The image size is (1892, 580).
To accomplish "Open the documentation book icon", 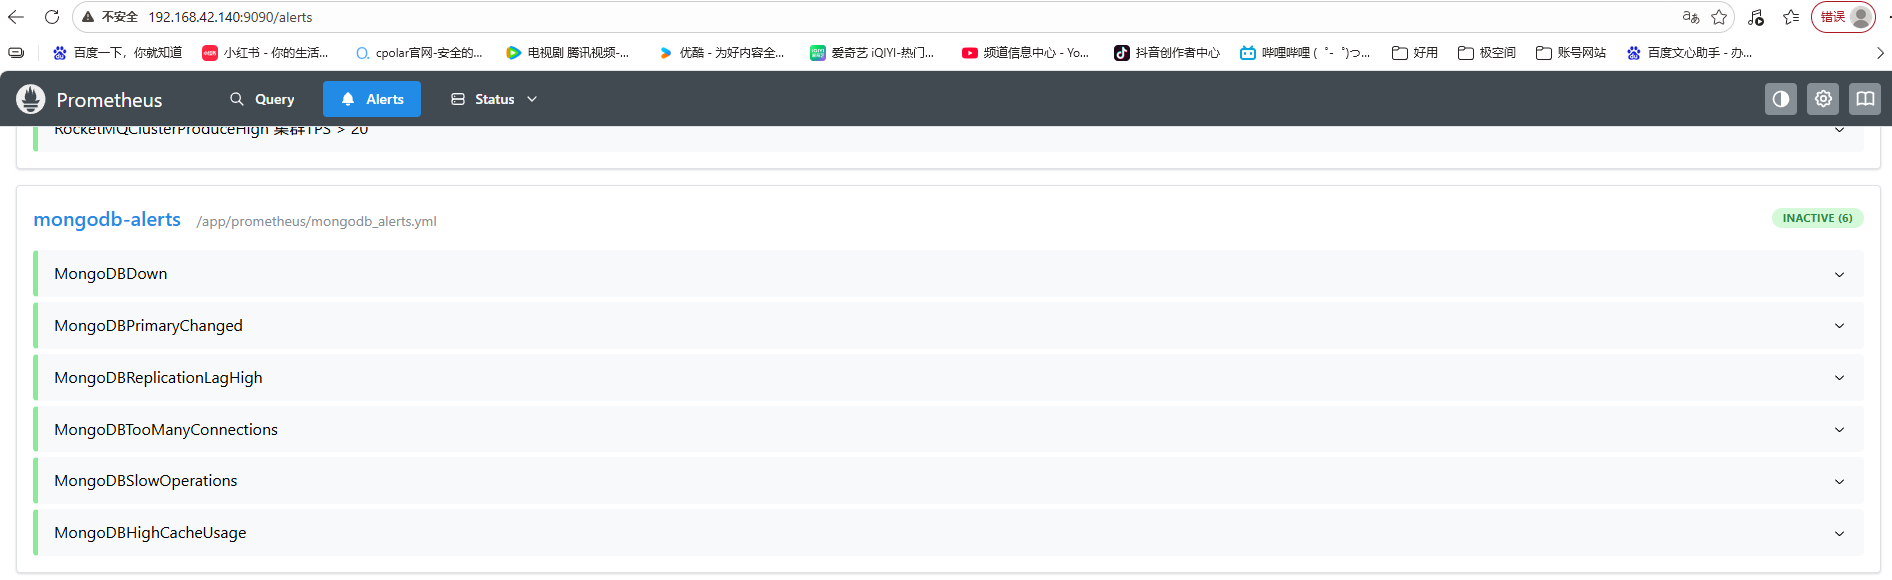I will 1864,99.
